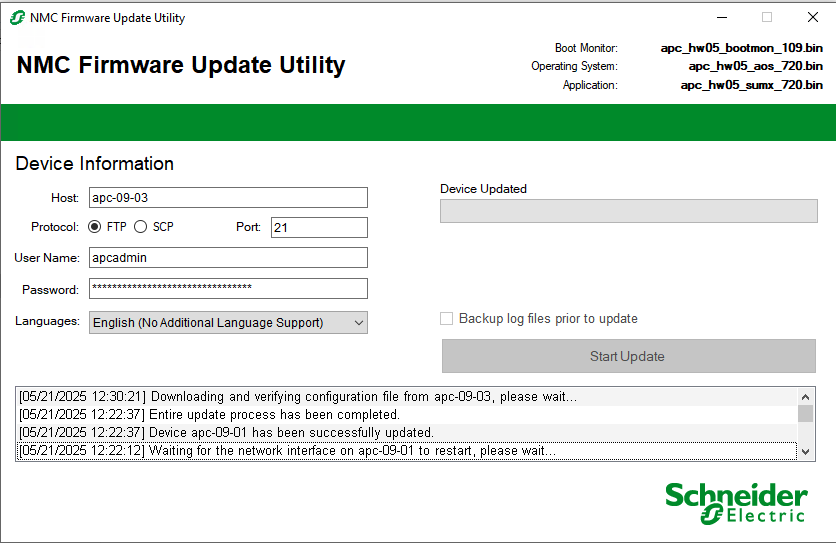Click the Device Updated progress bar
Viewport: 836px width, 543px height.
click(x=629, y=211)
